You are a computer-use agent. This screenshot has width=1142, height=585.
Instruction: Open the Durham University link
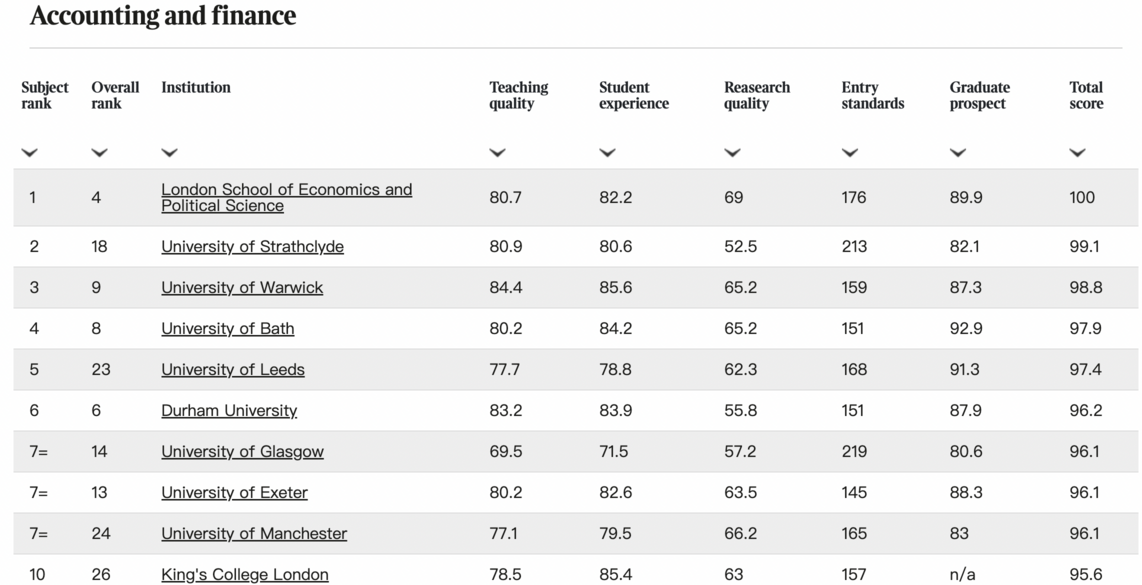click(x=229, y=411)
